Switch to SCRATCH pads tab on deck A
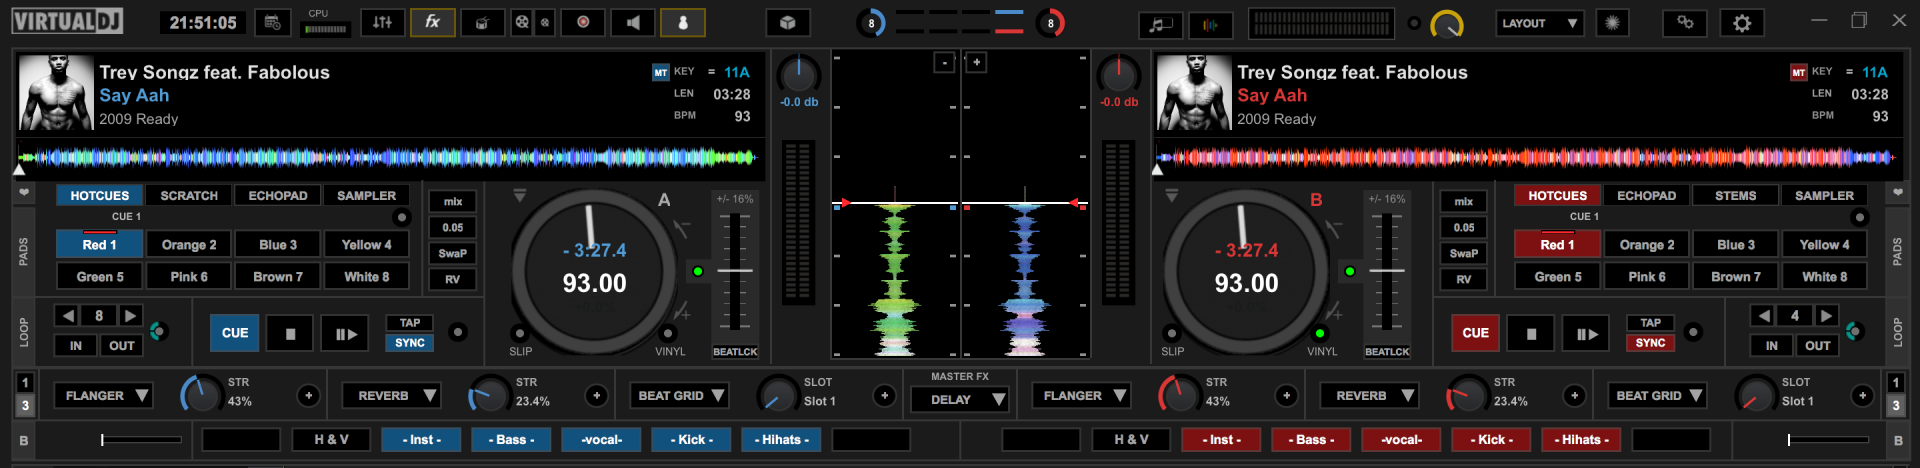This screenshot has height=468, width=1920. click(189, 196)
